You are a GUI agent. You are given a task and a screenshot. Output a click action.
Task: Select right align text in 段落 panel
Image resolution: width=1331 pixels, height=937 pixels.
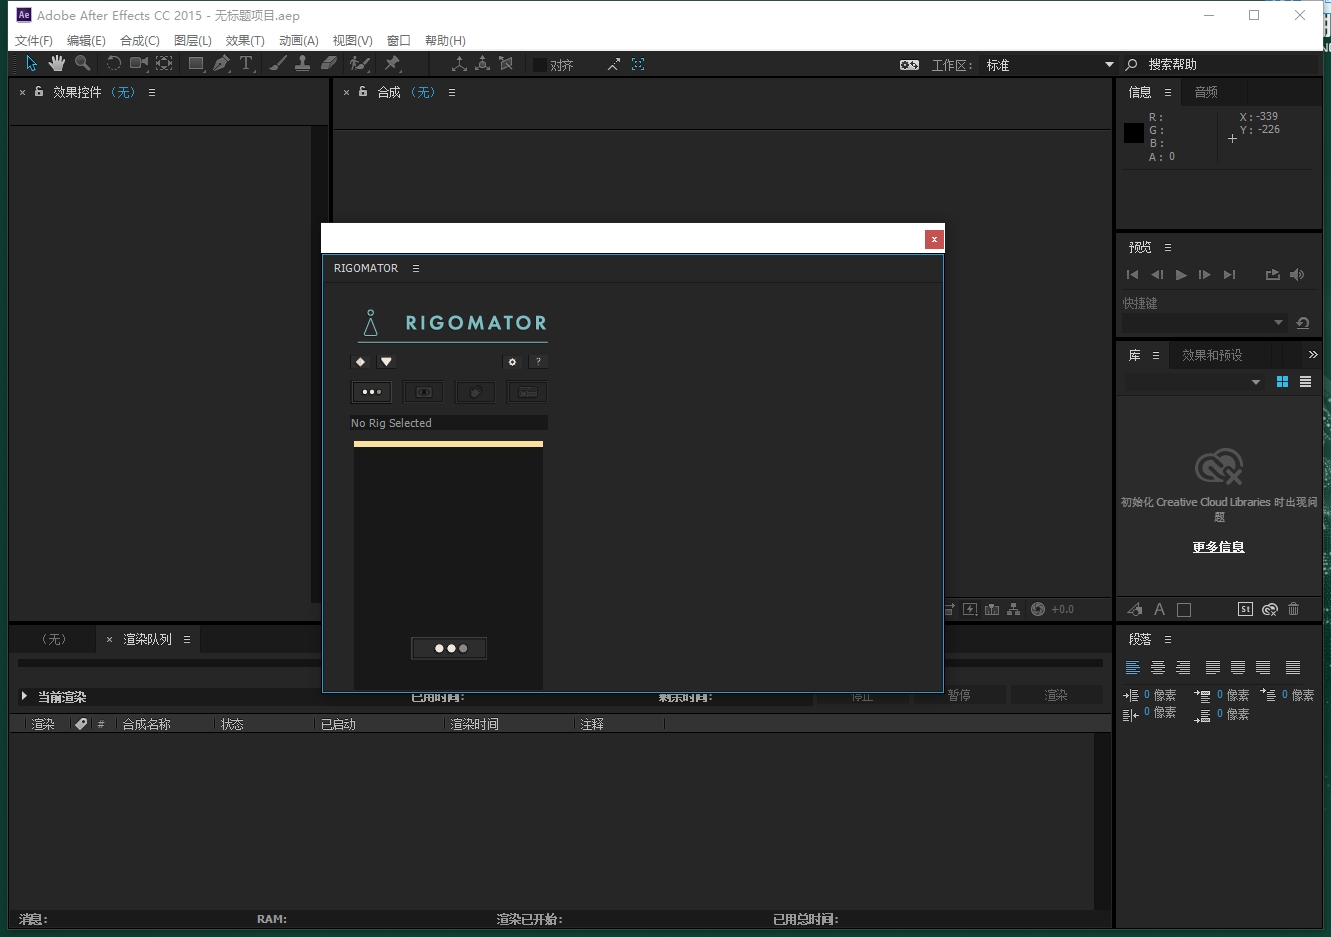[1183, 667]
